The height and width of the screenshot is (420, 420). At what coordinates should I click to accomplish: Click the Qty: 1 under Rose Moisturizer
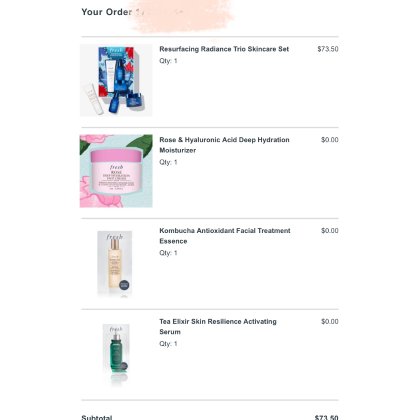click(168, 162)
